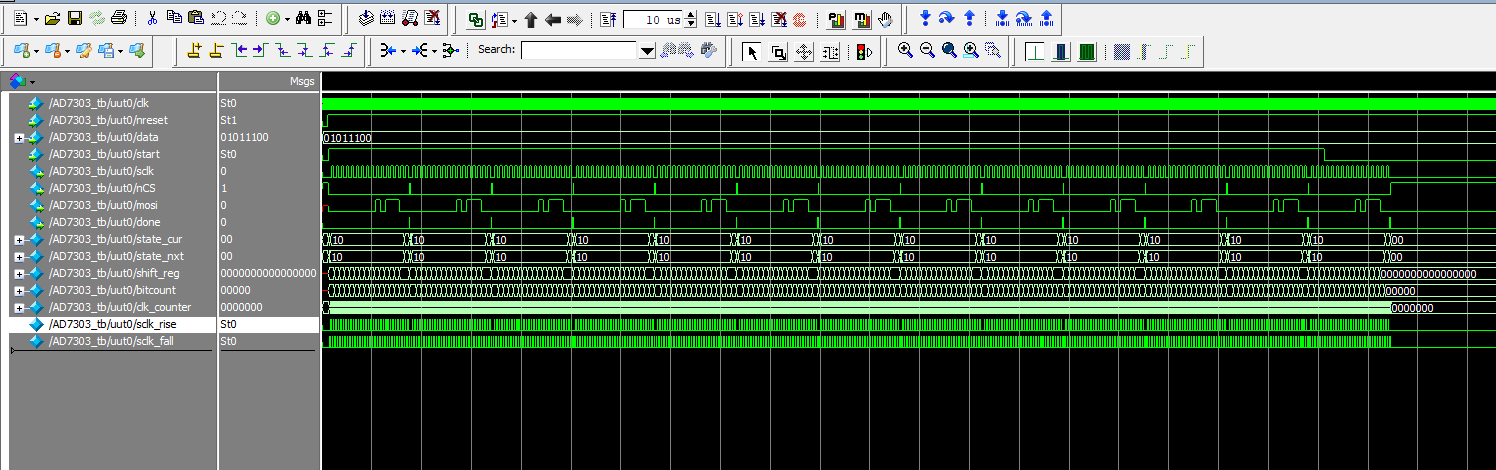Click the Step Over blue arrow
1496x470 pixels.
pos(947,18)
